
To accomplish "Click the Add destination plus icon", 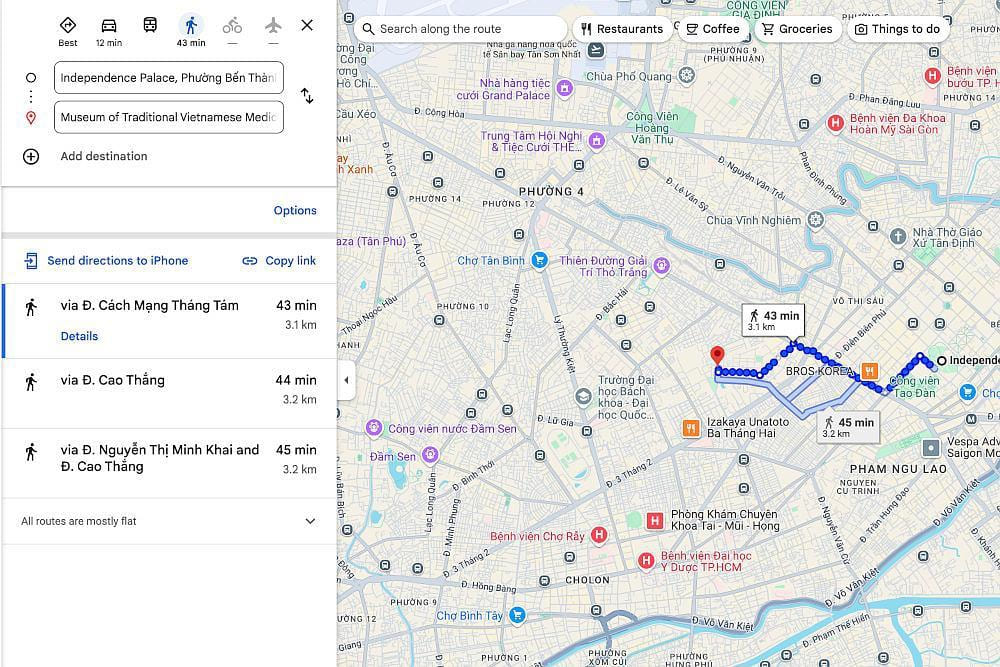I will [x=31, y=156].
